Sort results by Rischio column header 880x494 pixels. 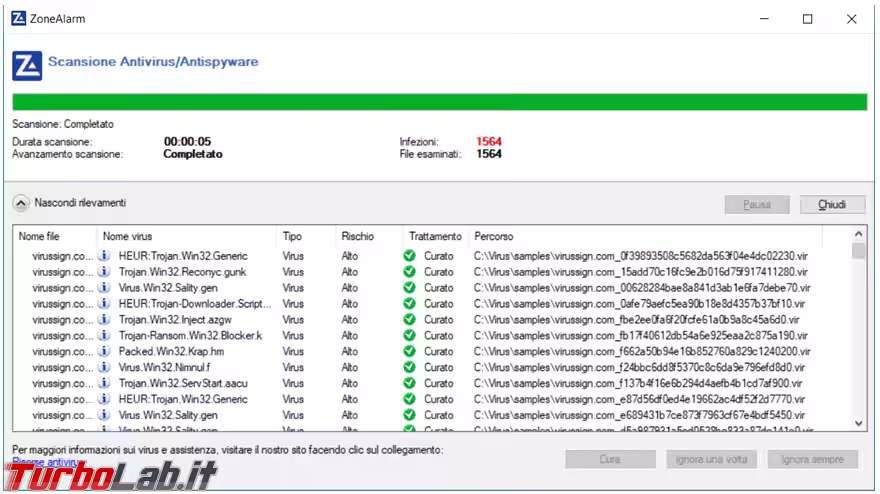pyautogui.click(x=357, y=237)
